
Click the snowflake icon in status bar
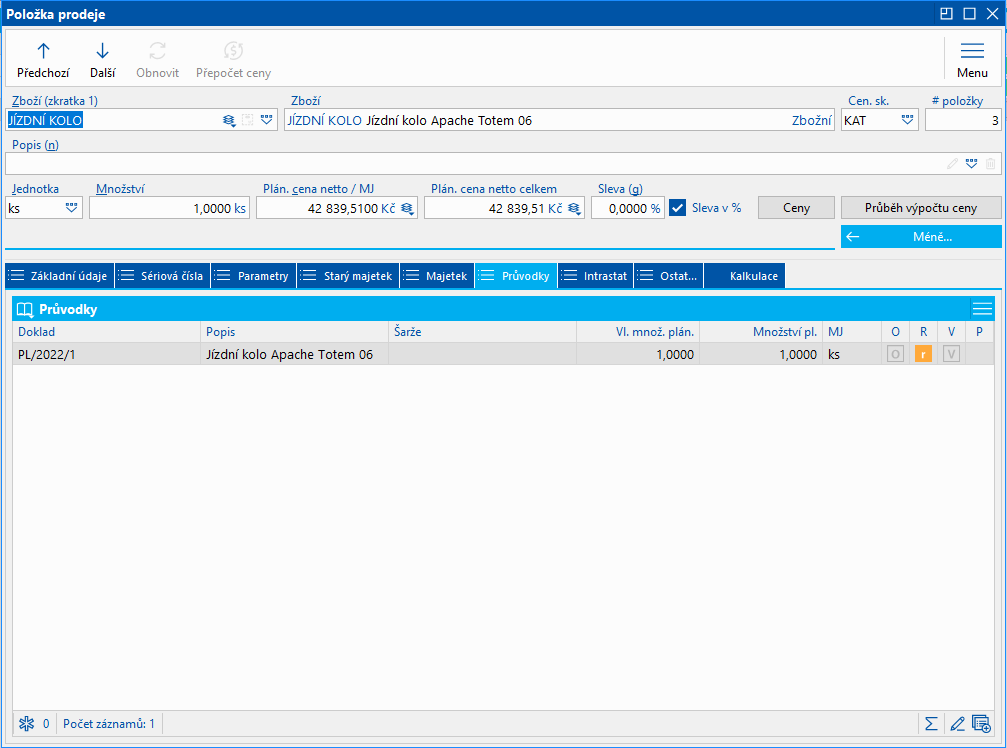tap(26, 724)
